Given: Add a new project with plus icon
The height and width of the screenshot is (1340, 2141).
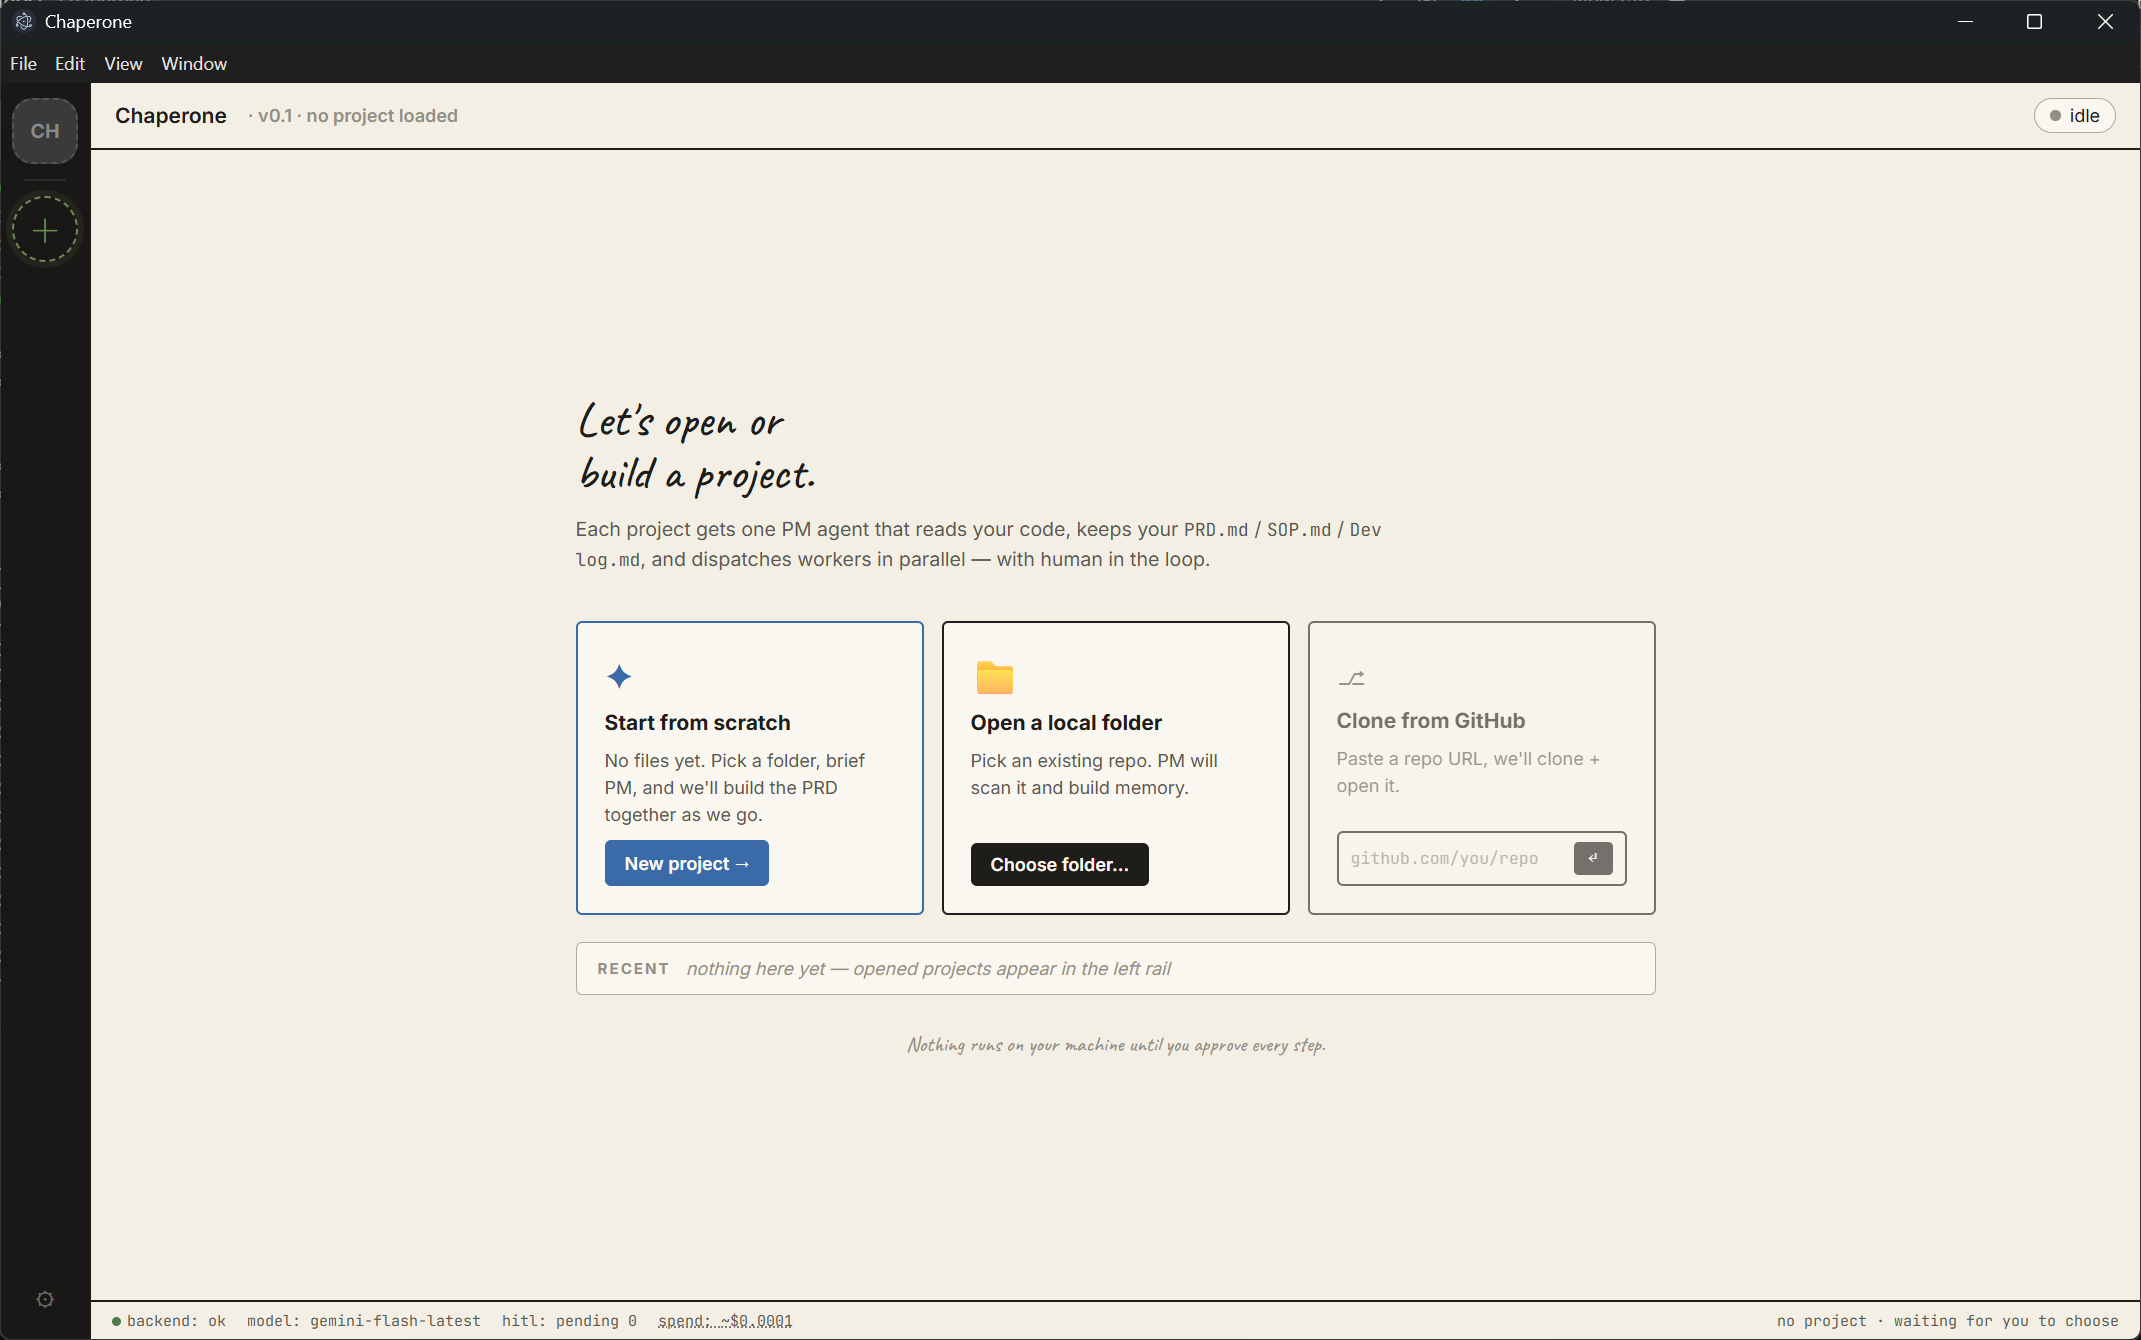Looking at the screenshot, I should coord(45,231).
